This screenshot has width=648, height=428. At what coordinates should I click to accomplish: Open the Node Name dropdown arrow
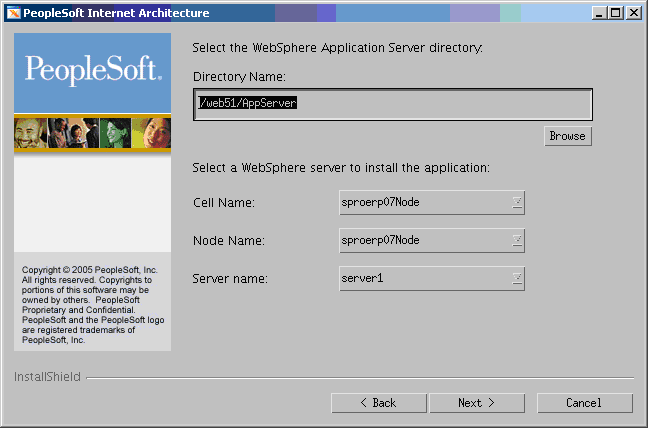click(517, 240)
